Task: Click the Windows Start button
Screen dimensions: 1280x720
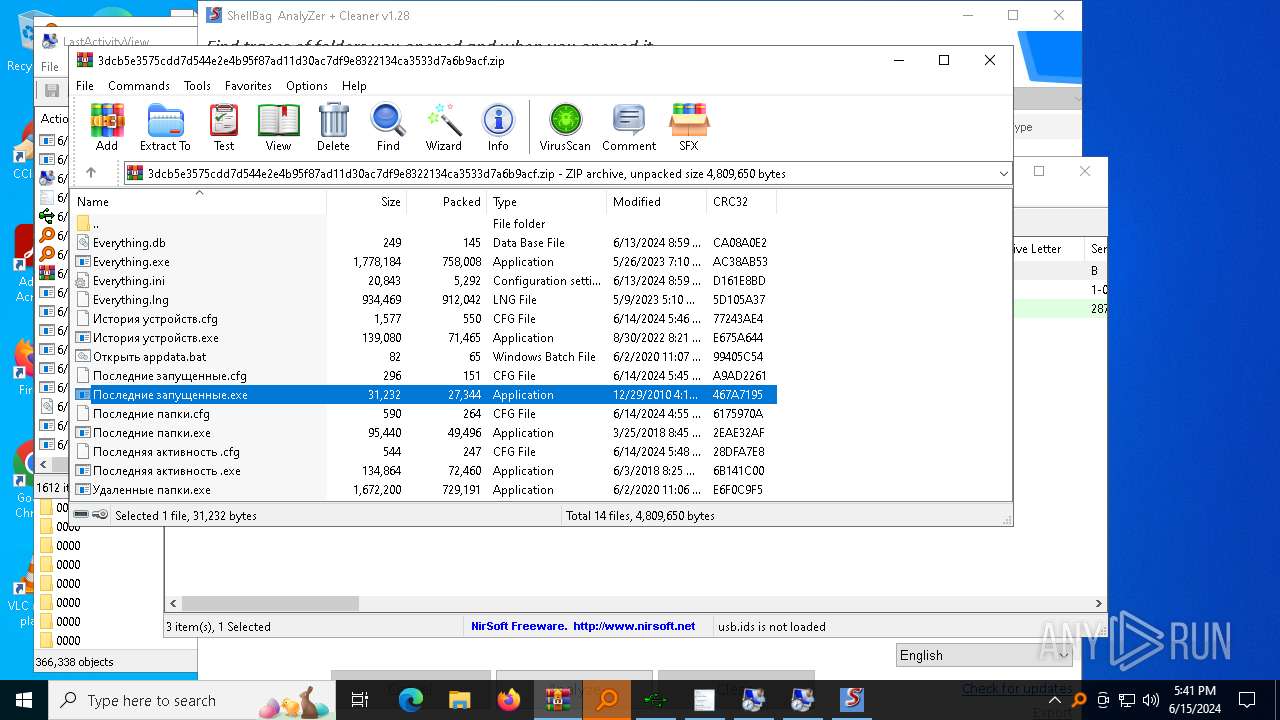Action: tap(24, 700)
